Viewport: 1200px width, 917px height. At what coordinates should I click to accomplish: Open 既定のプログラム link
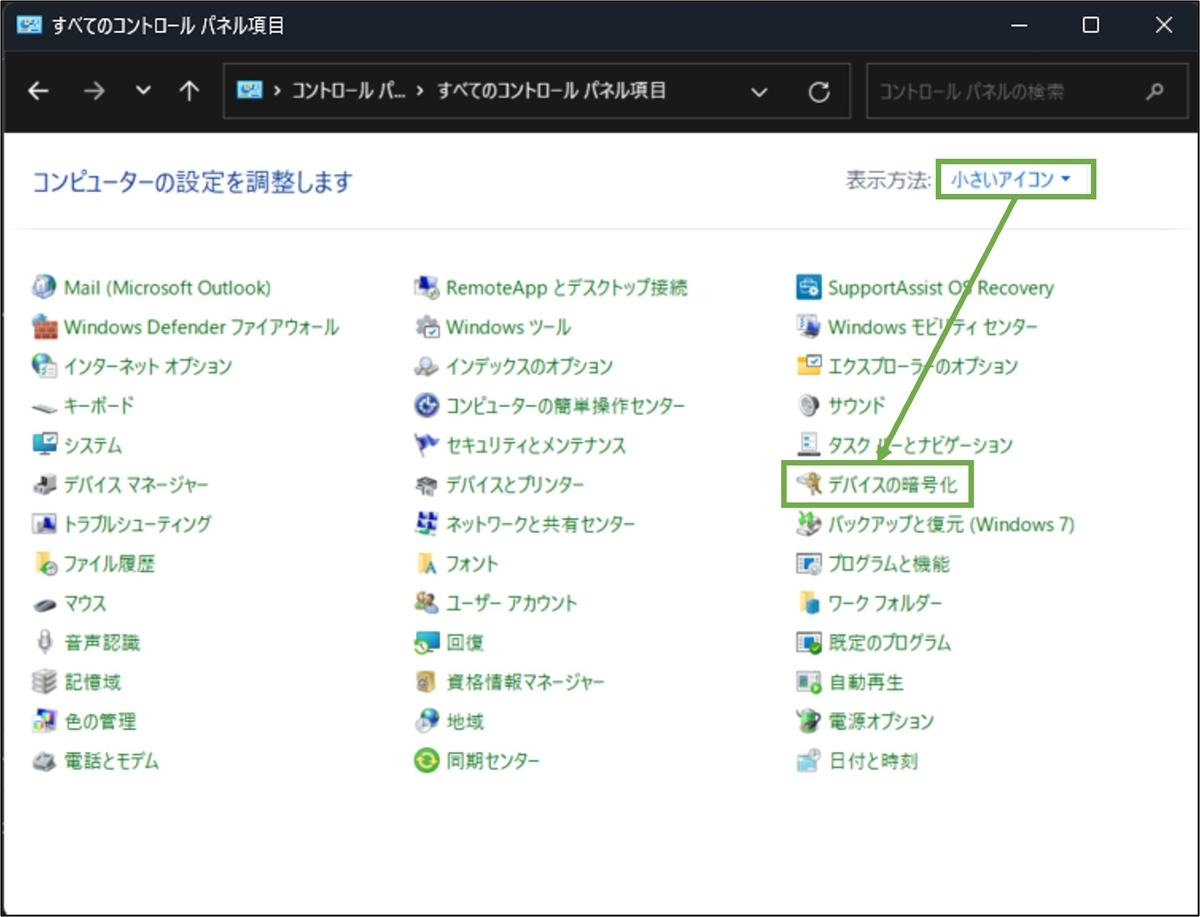pos(890,642)
